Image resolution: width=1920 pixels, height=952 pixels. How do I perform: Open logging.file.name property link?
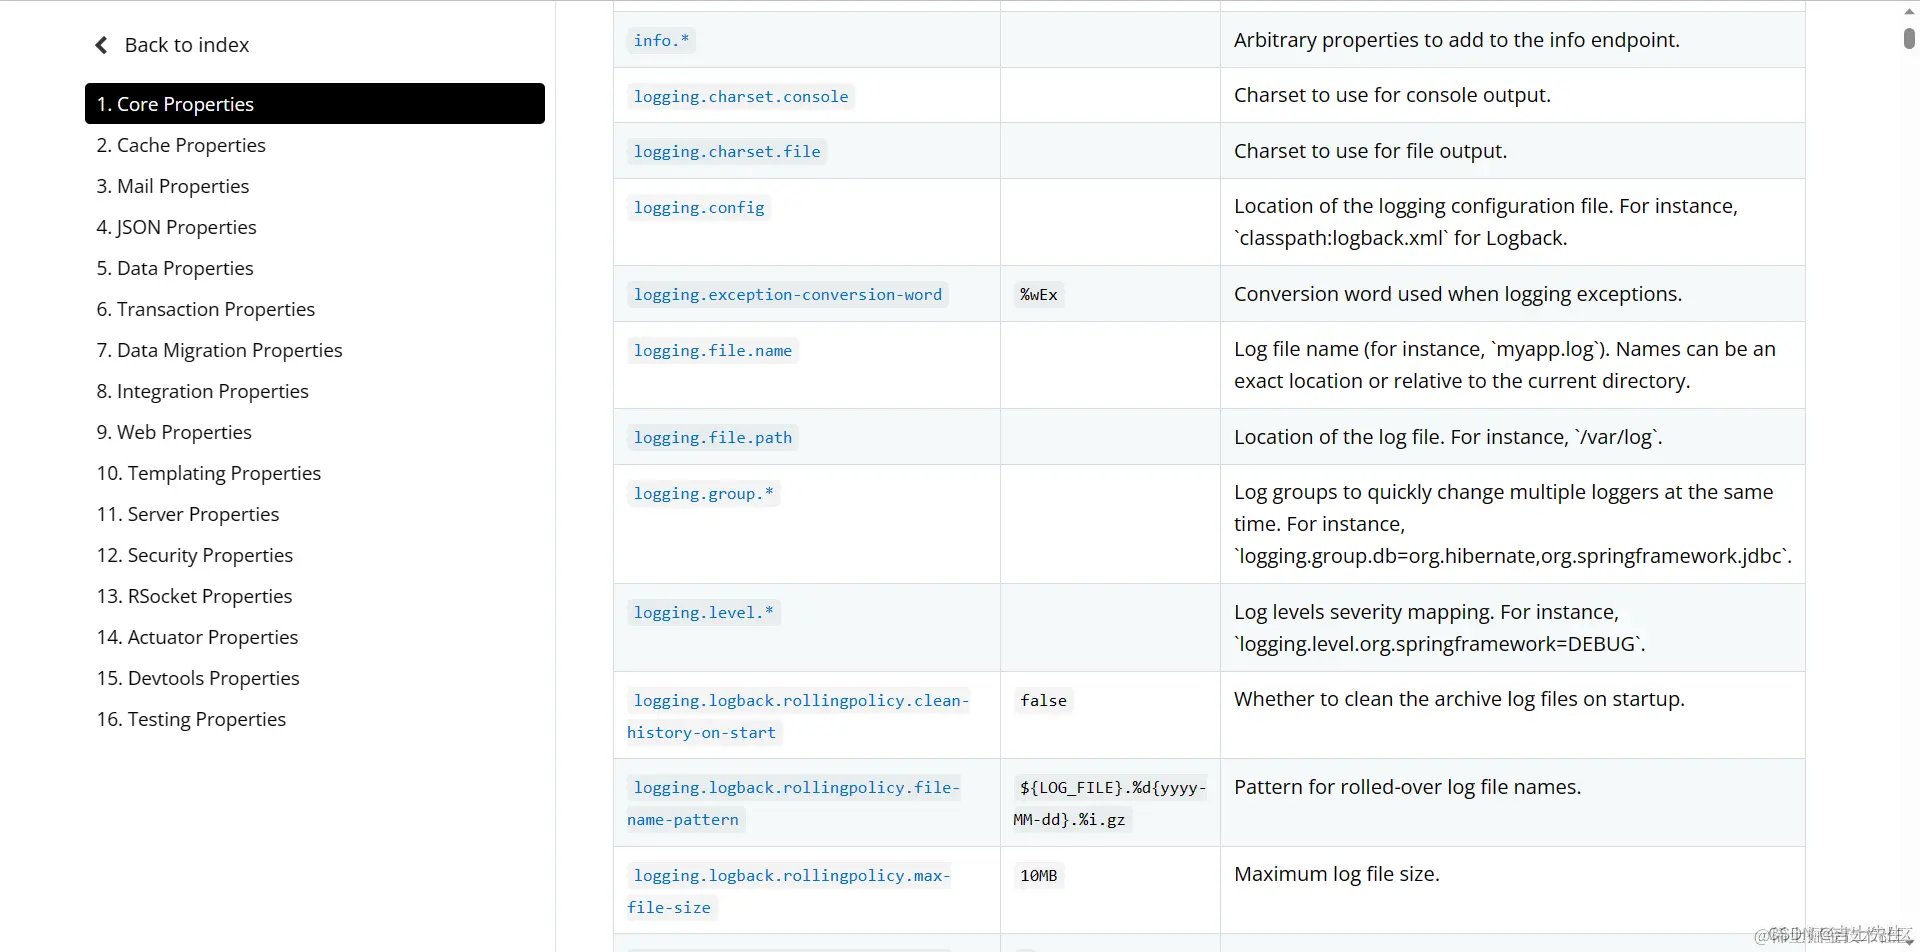tap(713, 350)
